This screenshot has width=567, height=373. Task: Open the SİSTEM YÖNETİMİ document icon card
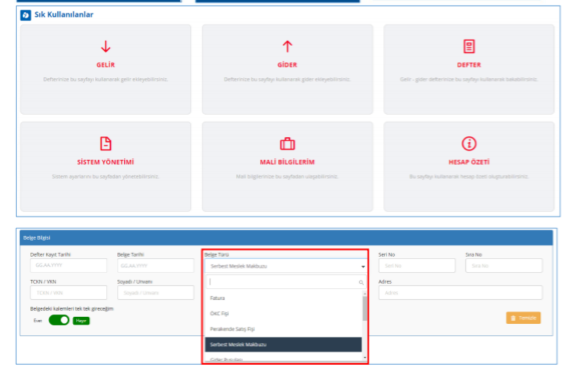click(106, 166)
